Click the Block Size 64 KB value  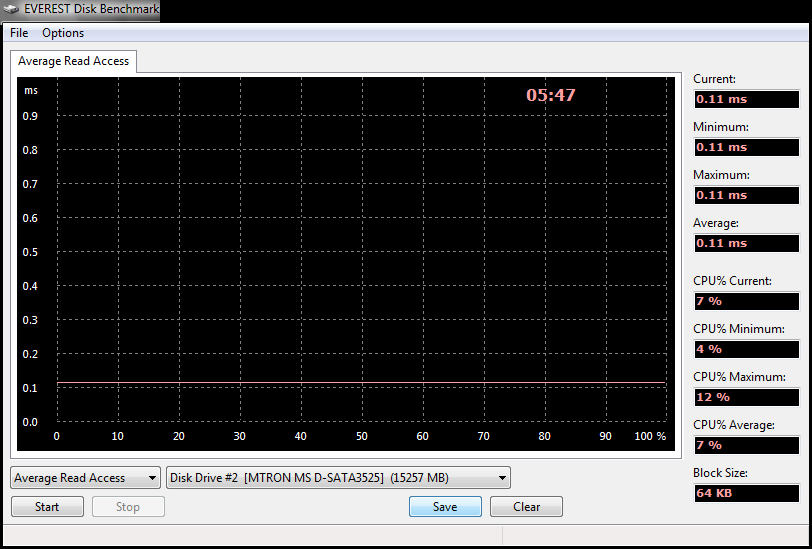coord(747,493)
